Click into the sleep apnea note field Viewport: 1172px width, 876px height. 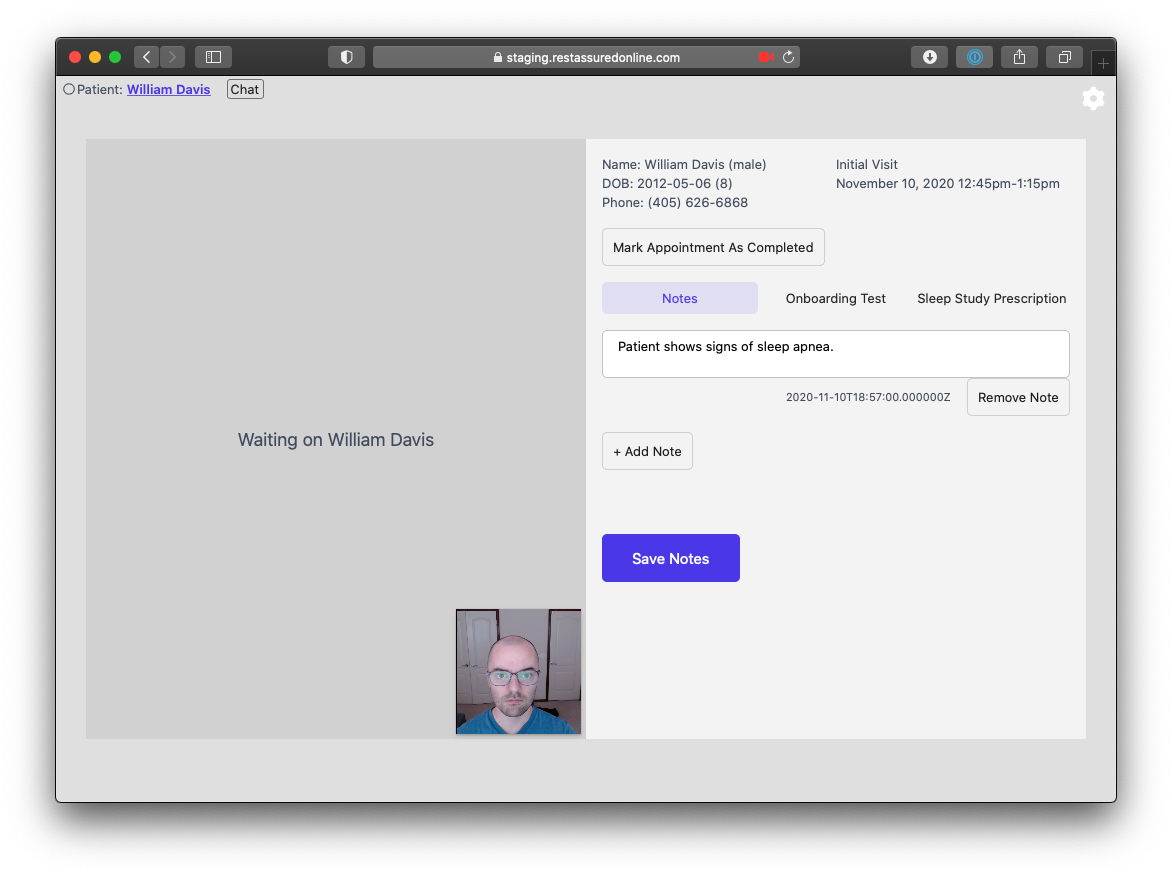point(835,354)
